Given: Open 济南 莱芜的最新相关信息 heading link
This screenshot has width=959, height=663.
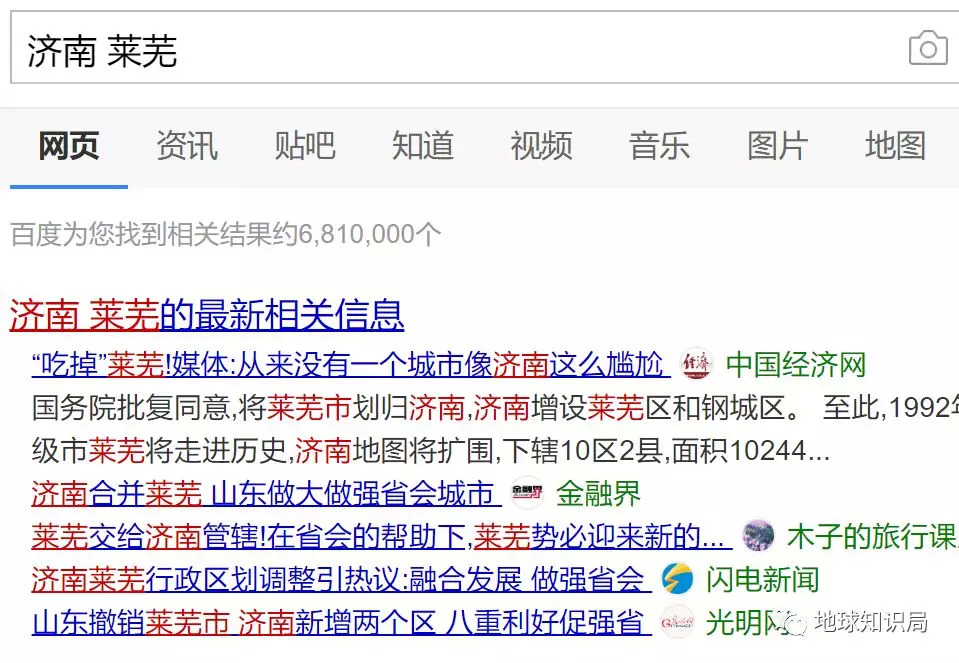Looking at the screenshot, I should tap(207, 316).
